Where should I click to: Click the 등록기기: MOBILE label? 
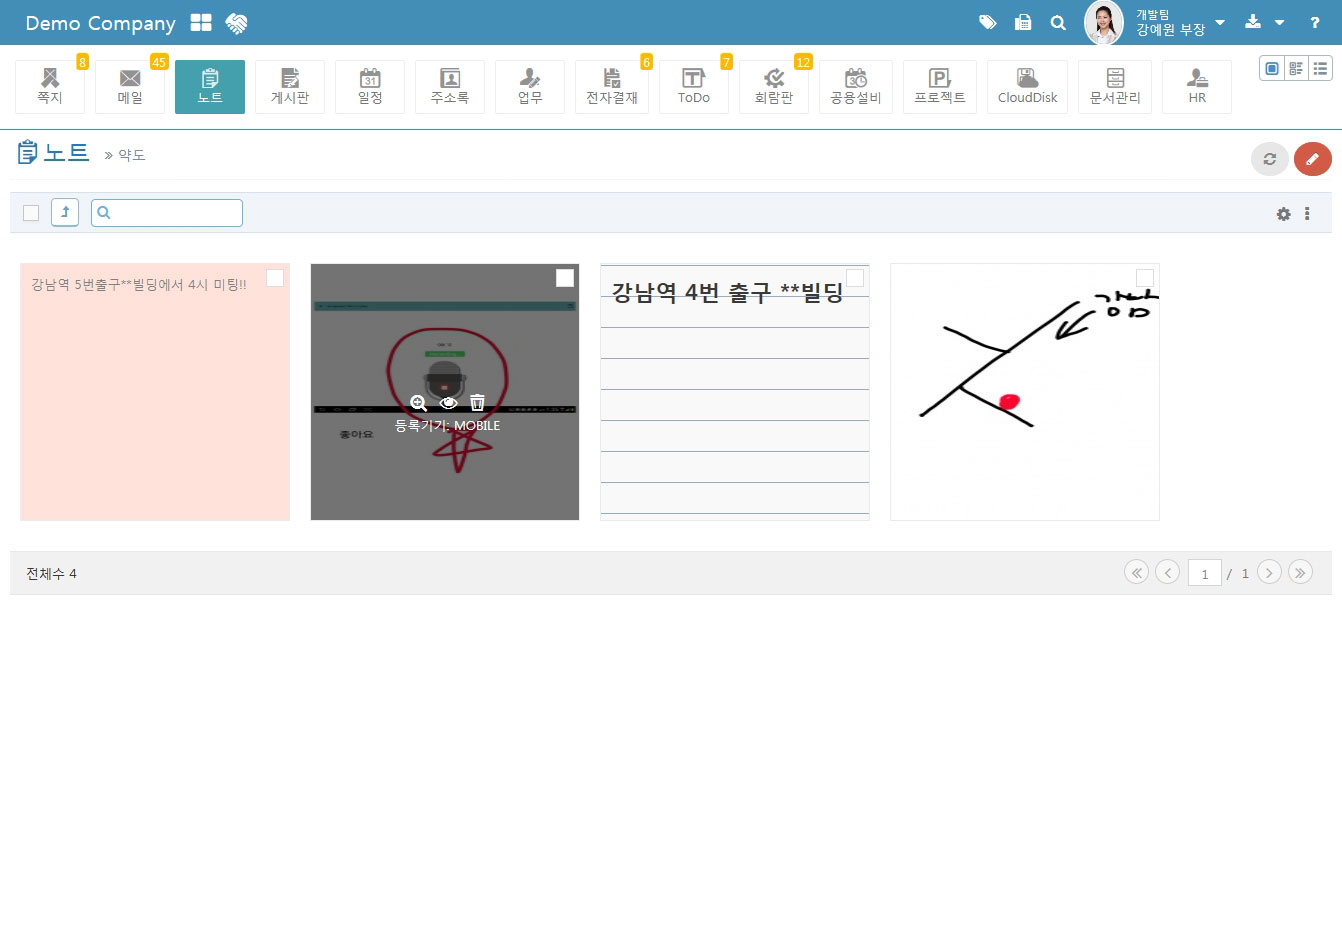447,426
